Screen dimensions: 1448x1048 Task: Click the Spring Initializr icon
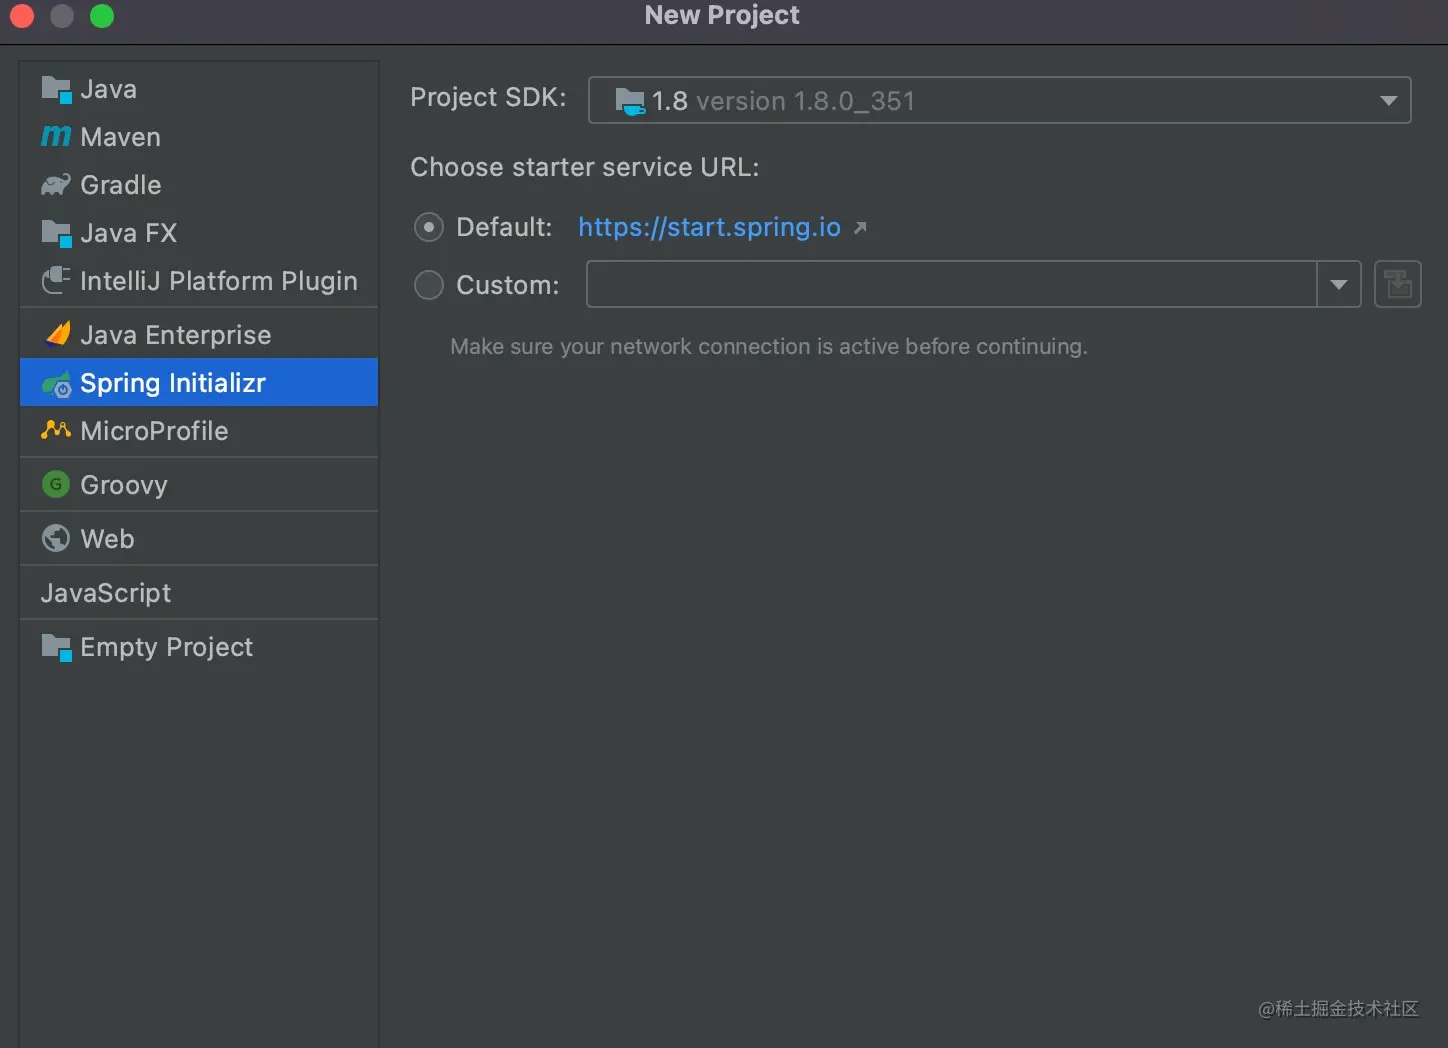pos(56,384)
